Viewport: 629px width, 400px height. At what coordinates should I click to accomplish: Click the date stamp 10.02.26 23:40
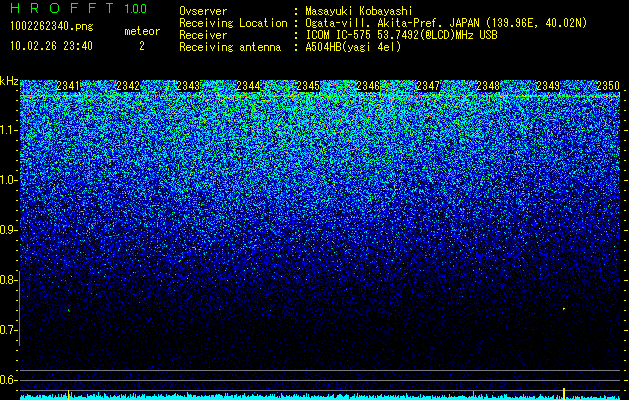pyautogui.click(x=51, y=46)
